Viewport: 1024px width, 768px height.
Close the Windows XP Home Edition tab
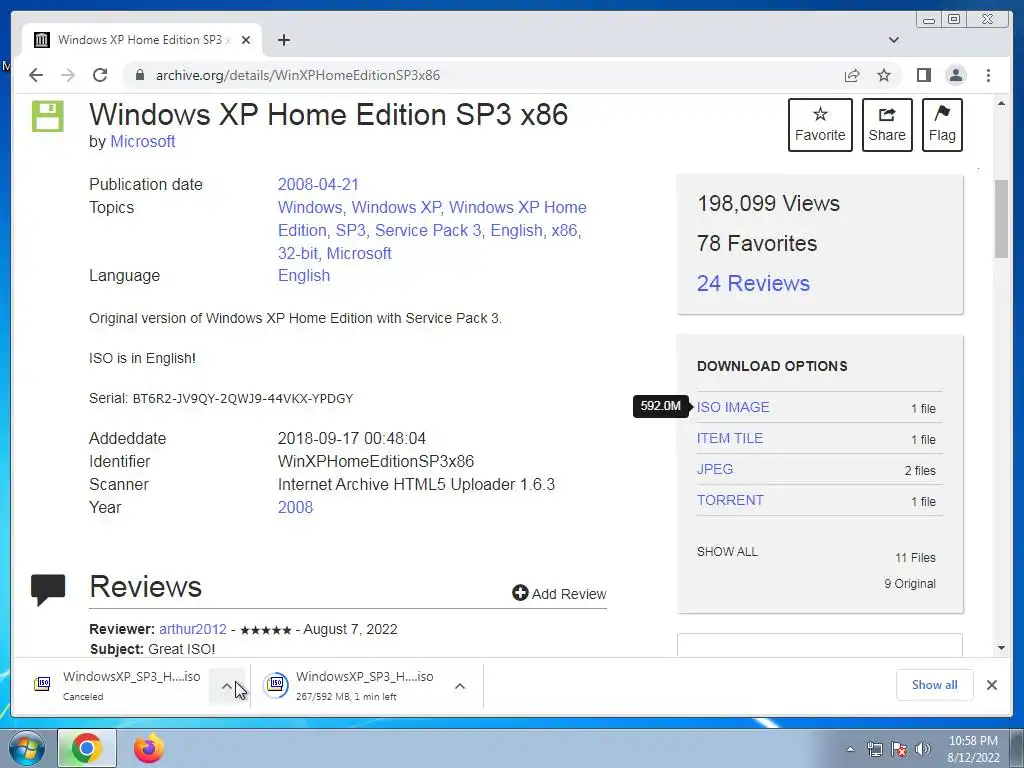[x=246, y=40]
